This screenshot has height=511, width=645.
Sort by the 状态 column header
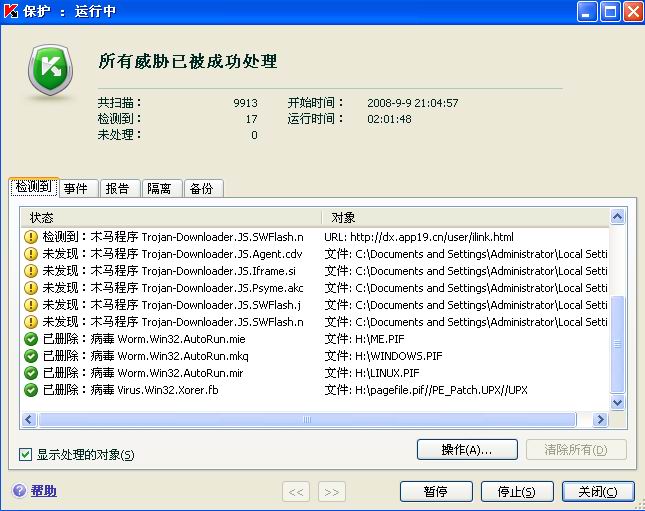(x=171, y=218)
